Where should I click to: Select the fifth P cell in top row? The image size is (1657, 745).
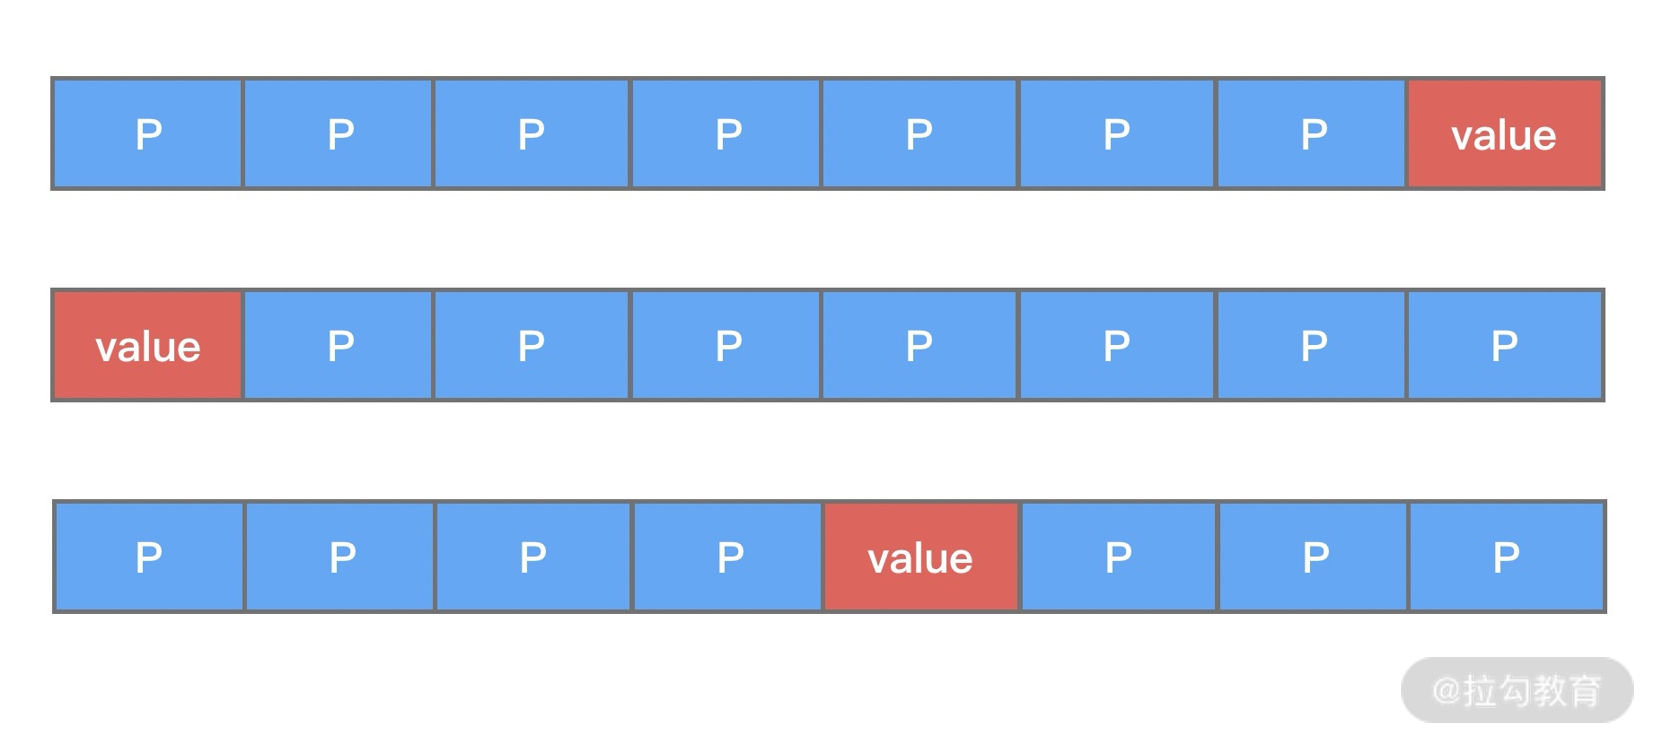[x=919, y=134]
